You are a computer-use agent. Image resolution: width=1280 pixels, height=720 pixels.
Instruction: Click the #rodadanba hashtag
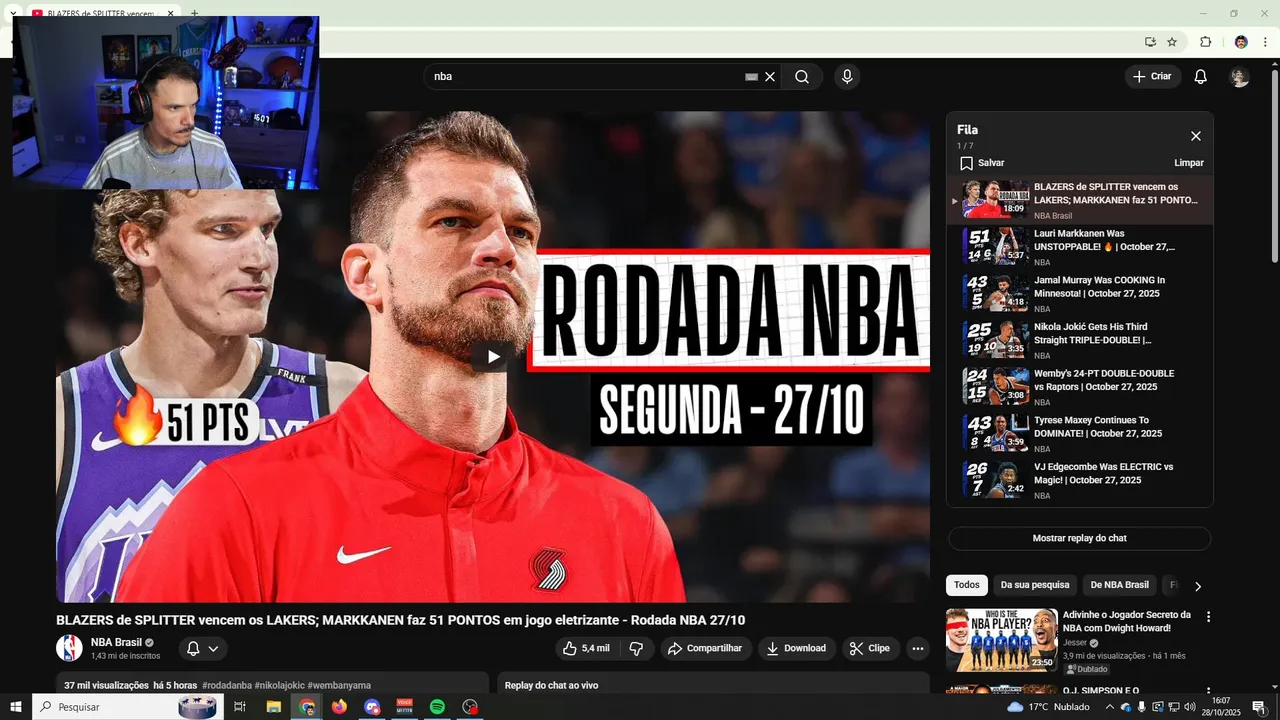click(x=227, y=685)
